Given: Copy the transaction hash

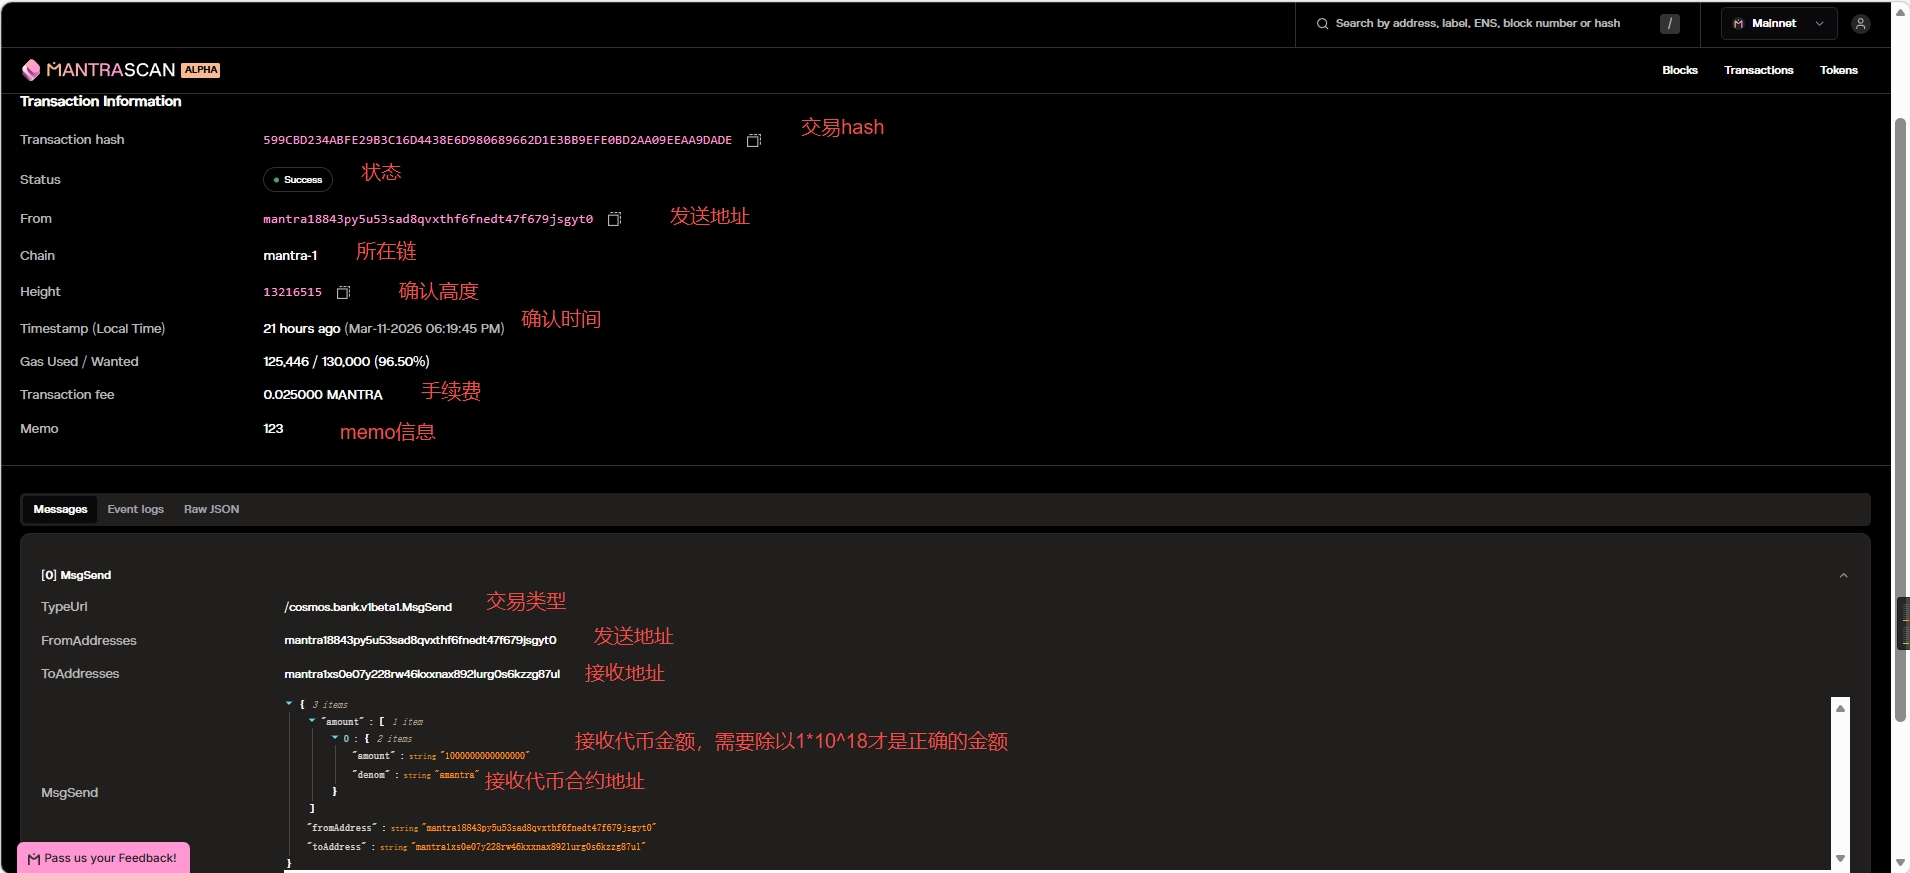Looking at the screenshot, I should pyautogui.click(x=754, y=141).
